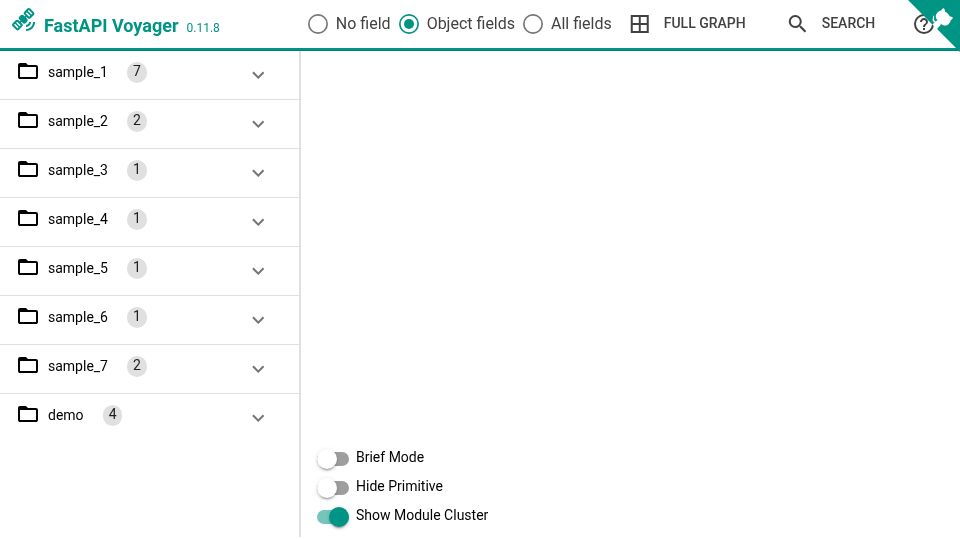Click the sample_6 folder icon
This screenshot has height=540, width=960.
[x=28, y=317]
